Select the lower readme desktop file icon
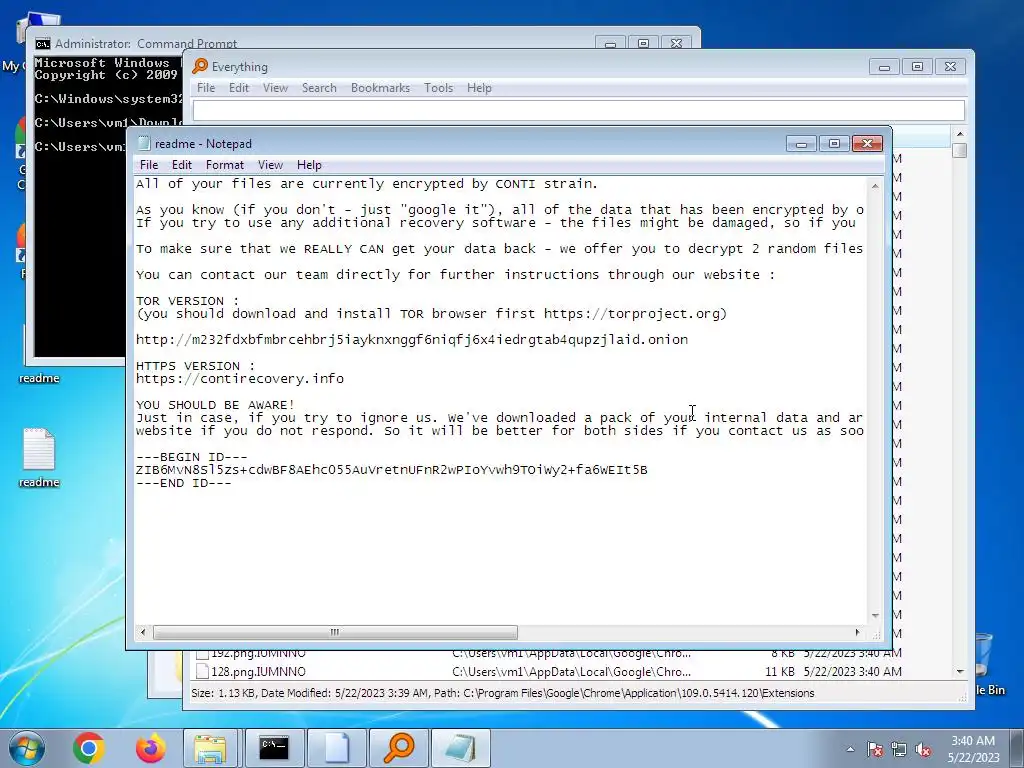 pos(39,458)
